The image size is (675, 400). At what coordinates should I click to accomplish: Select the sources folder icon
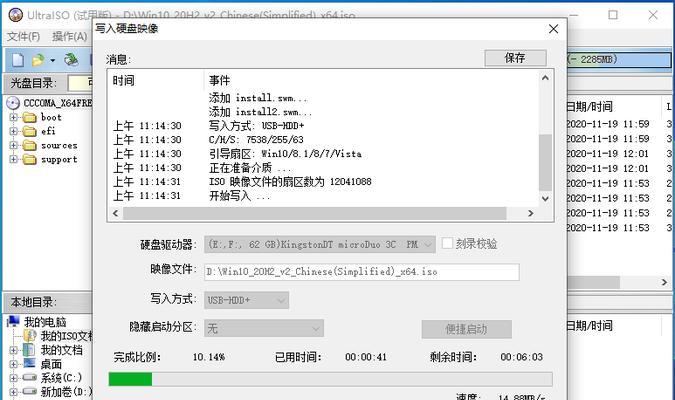(29, 145)
